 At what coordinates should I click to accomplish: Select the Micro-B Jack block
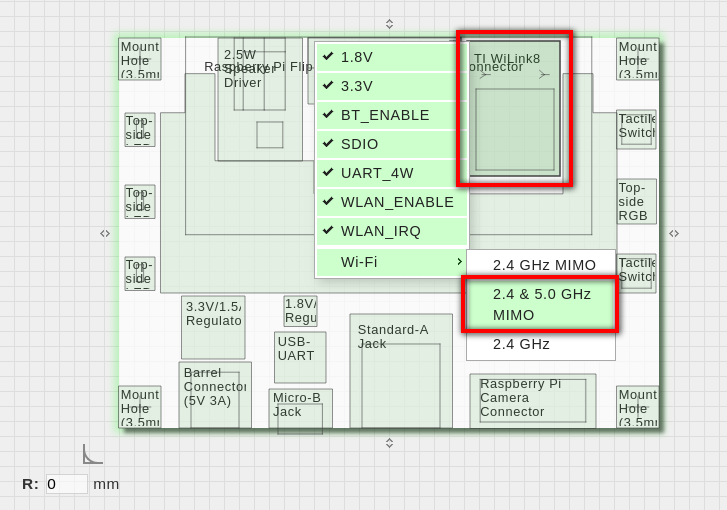[x=300, y=408]
